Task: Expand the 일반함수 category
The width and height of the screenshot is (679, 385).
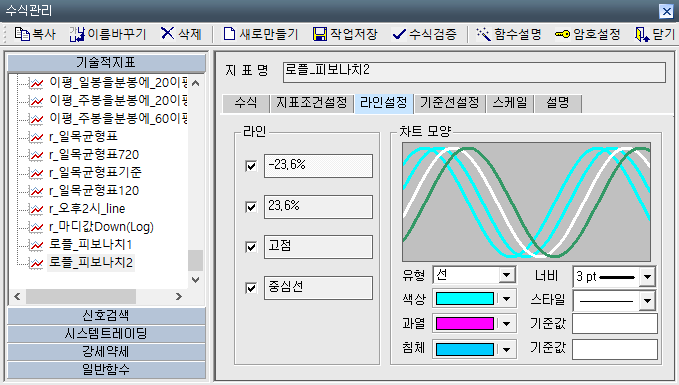Action: coord(107,370)
